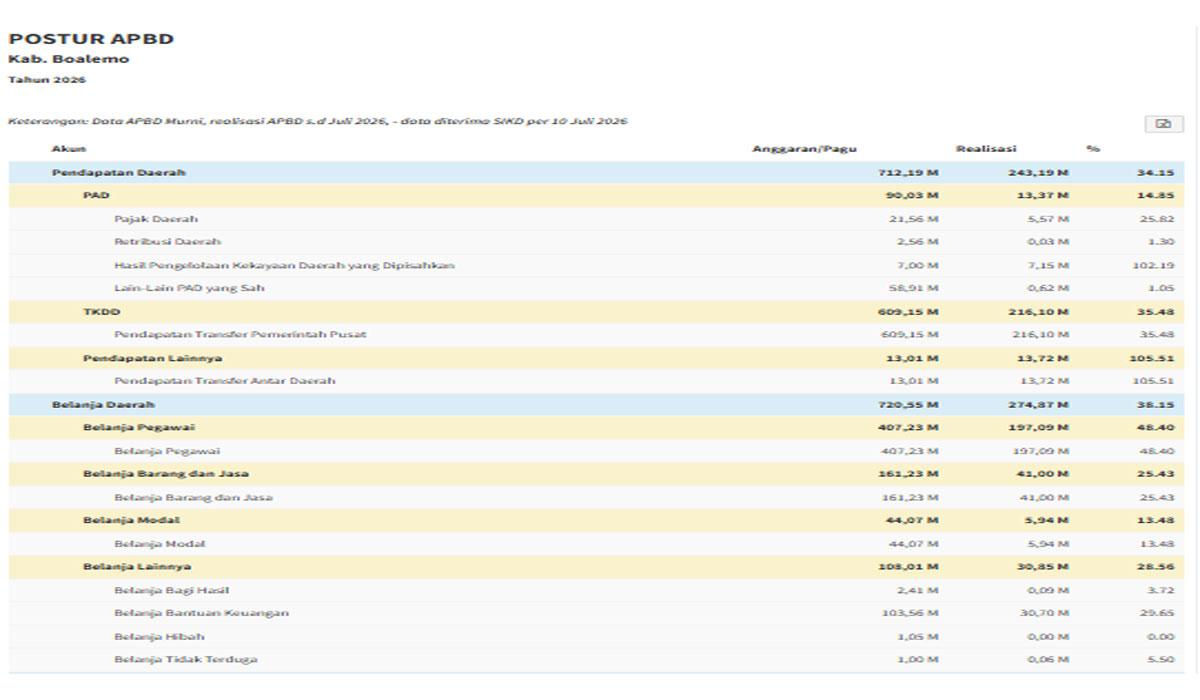
Task: Select Lain-Lain PAD yang Sah row
Action: pos(596,289)
